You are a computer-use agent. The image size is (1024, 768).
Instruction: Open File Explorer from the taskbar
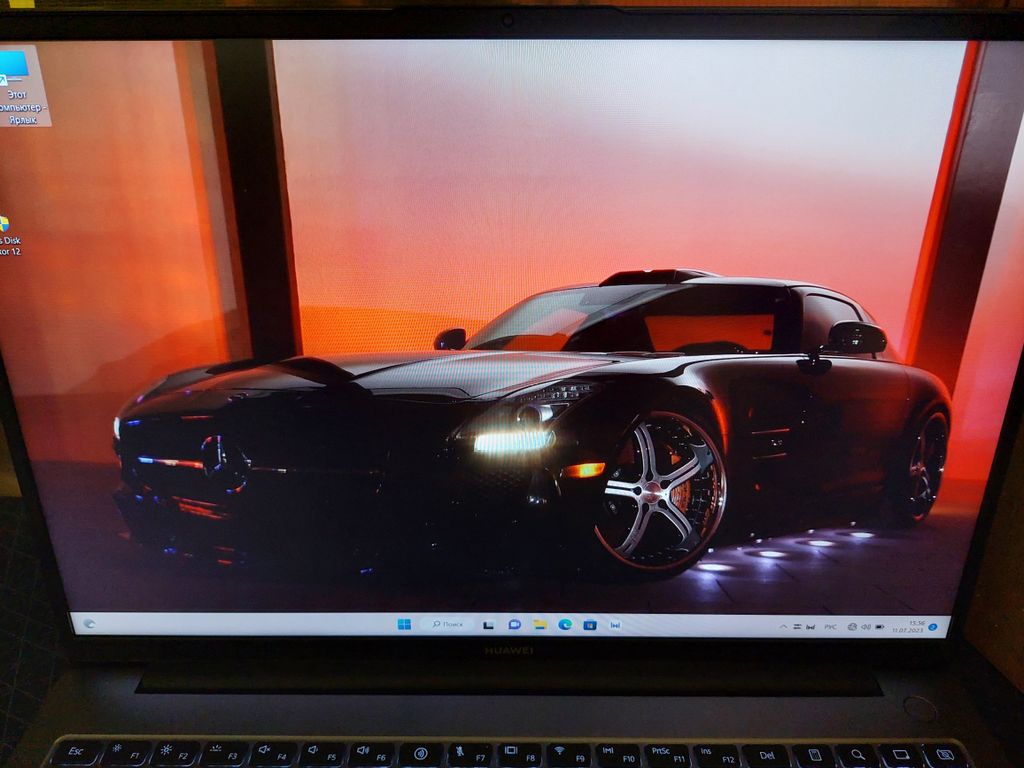click(x=540, y=624)
